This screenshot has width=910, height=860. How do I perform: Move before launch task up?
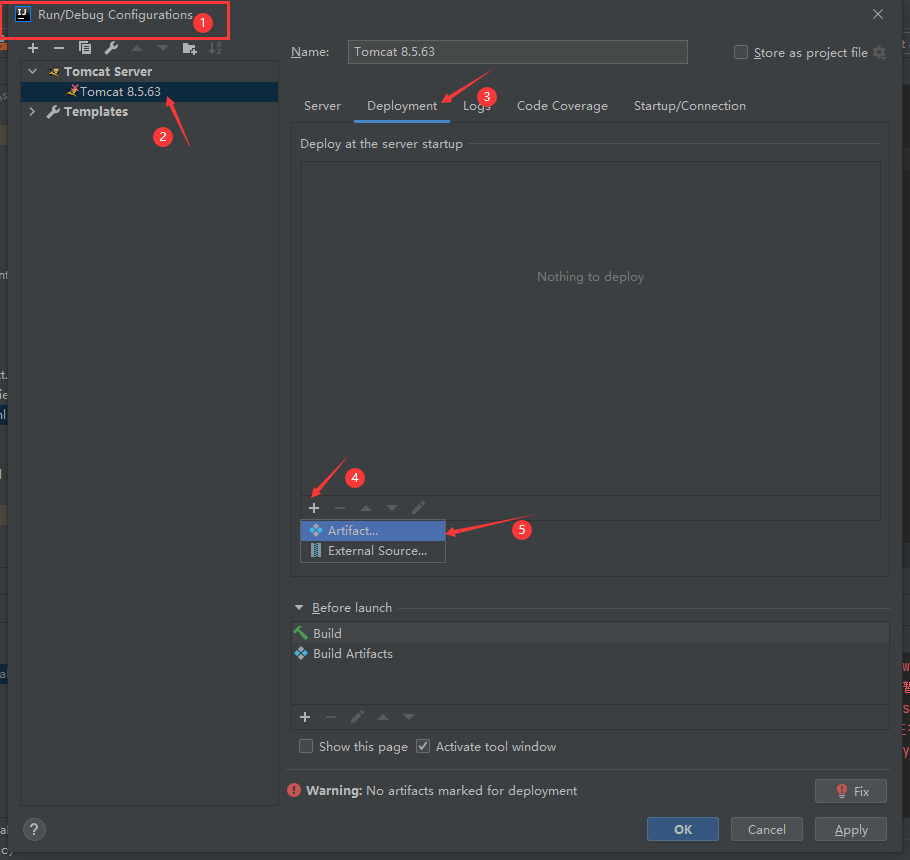383,717
